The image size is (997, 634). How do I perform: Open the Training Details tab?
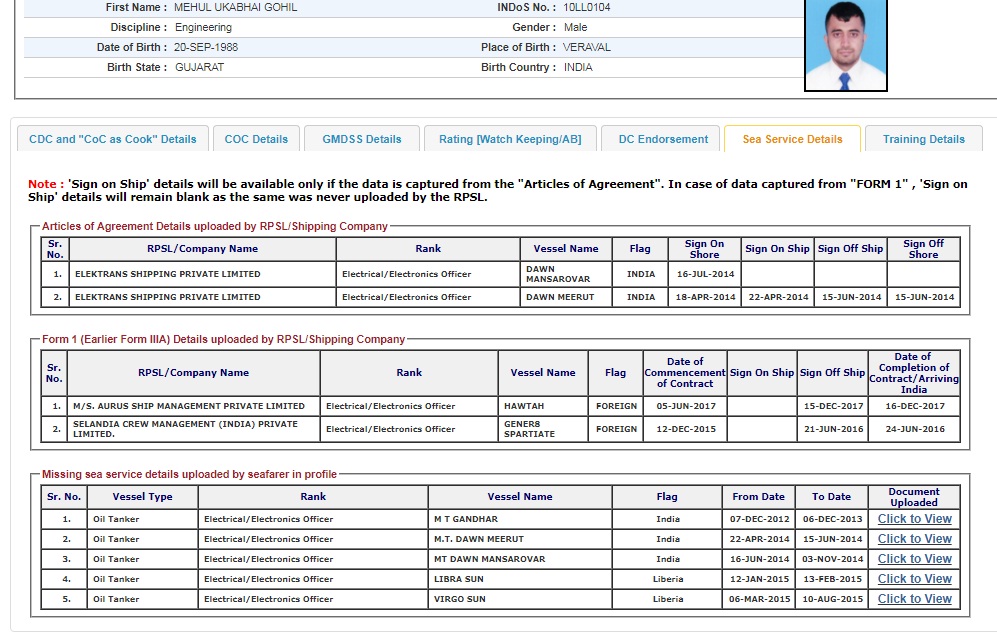pyautogui.click(x=923, y=139)
